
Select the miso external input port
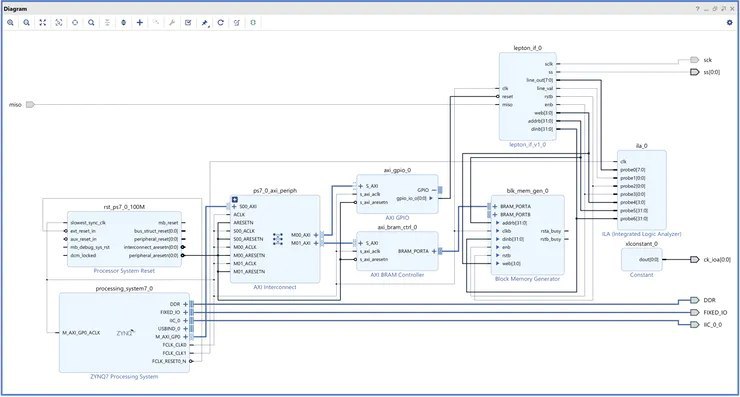30,104
